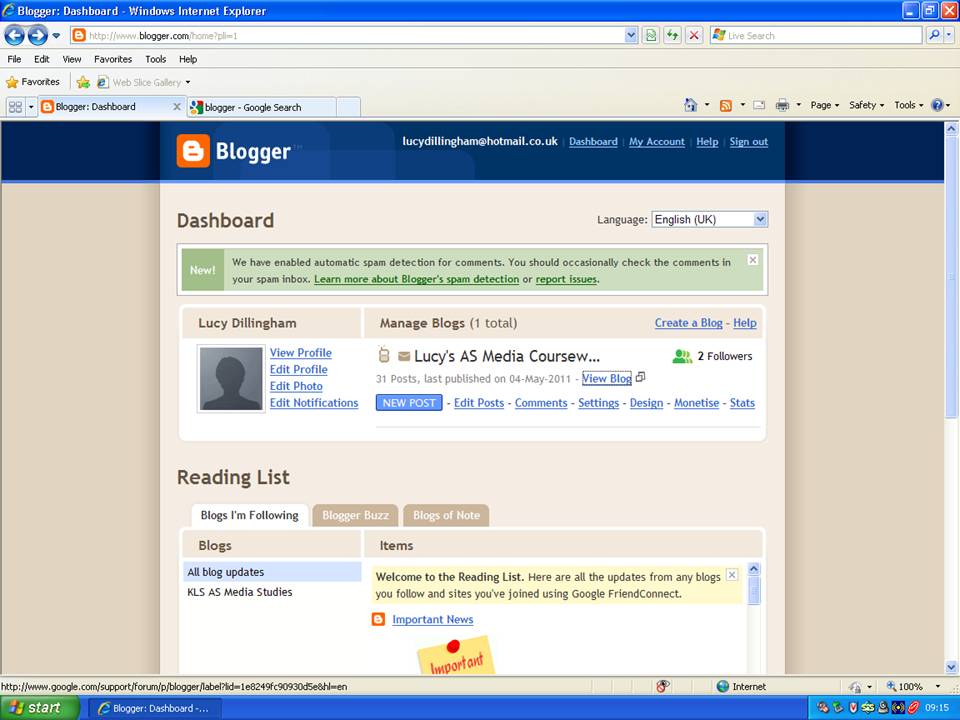Open the Dashboard link in the header
Image resolution: width=960 pixels, height=720 pixels.
593,142
